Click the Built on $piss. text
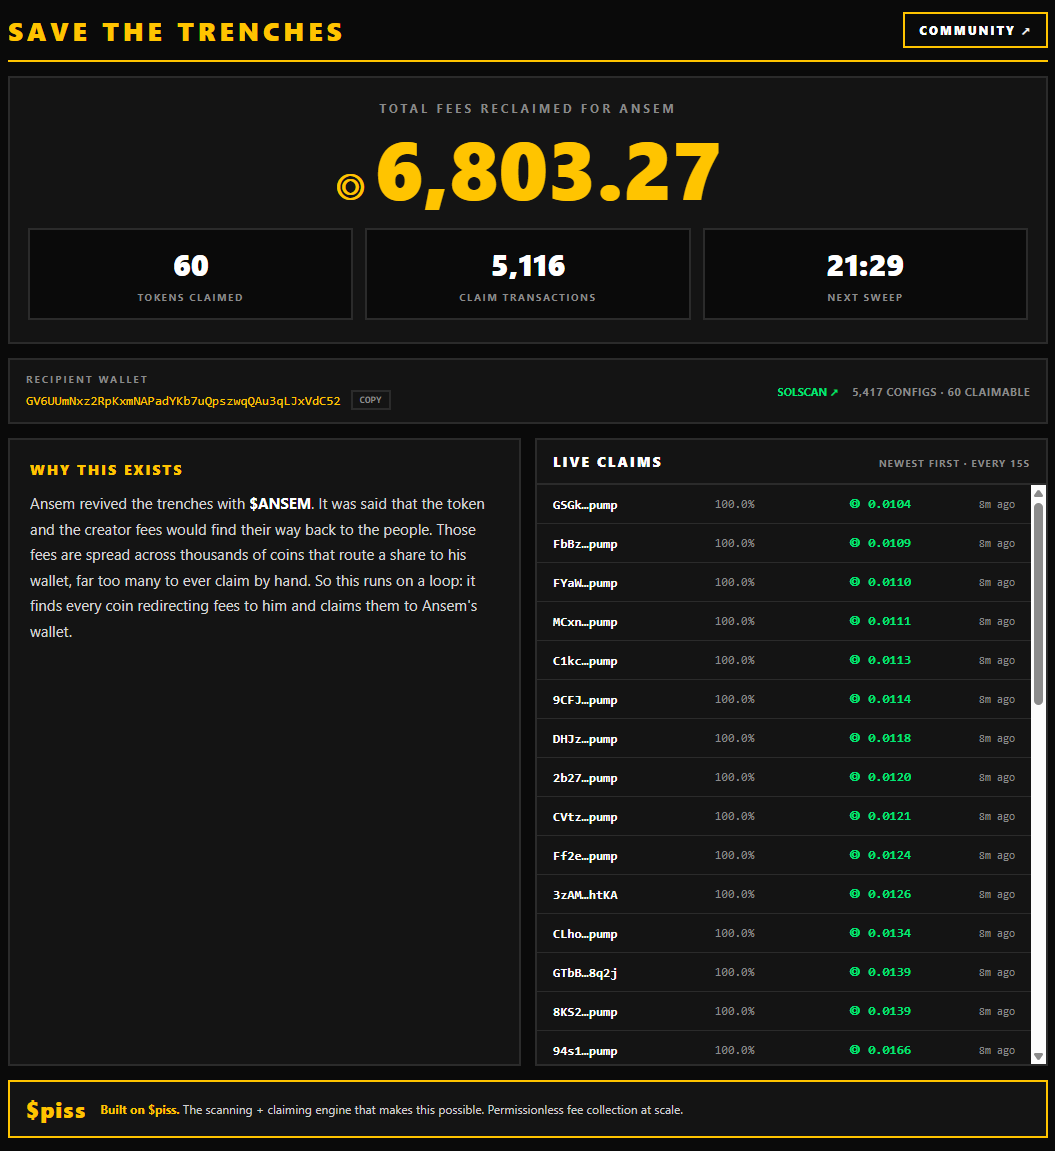This screenshot has height=1151, width=1055. [139, 1110]
